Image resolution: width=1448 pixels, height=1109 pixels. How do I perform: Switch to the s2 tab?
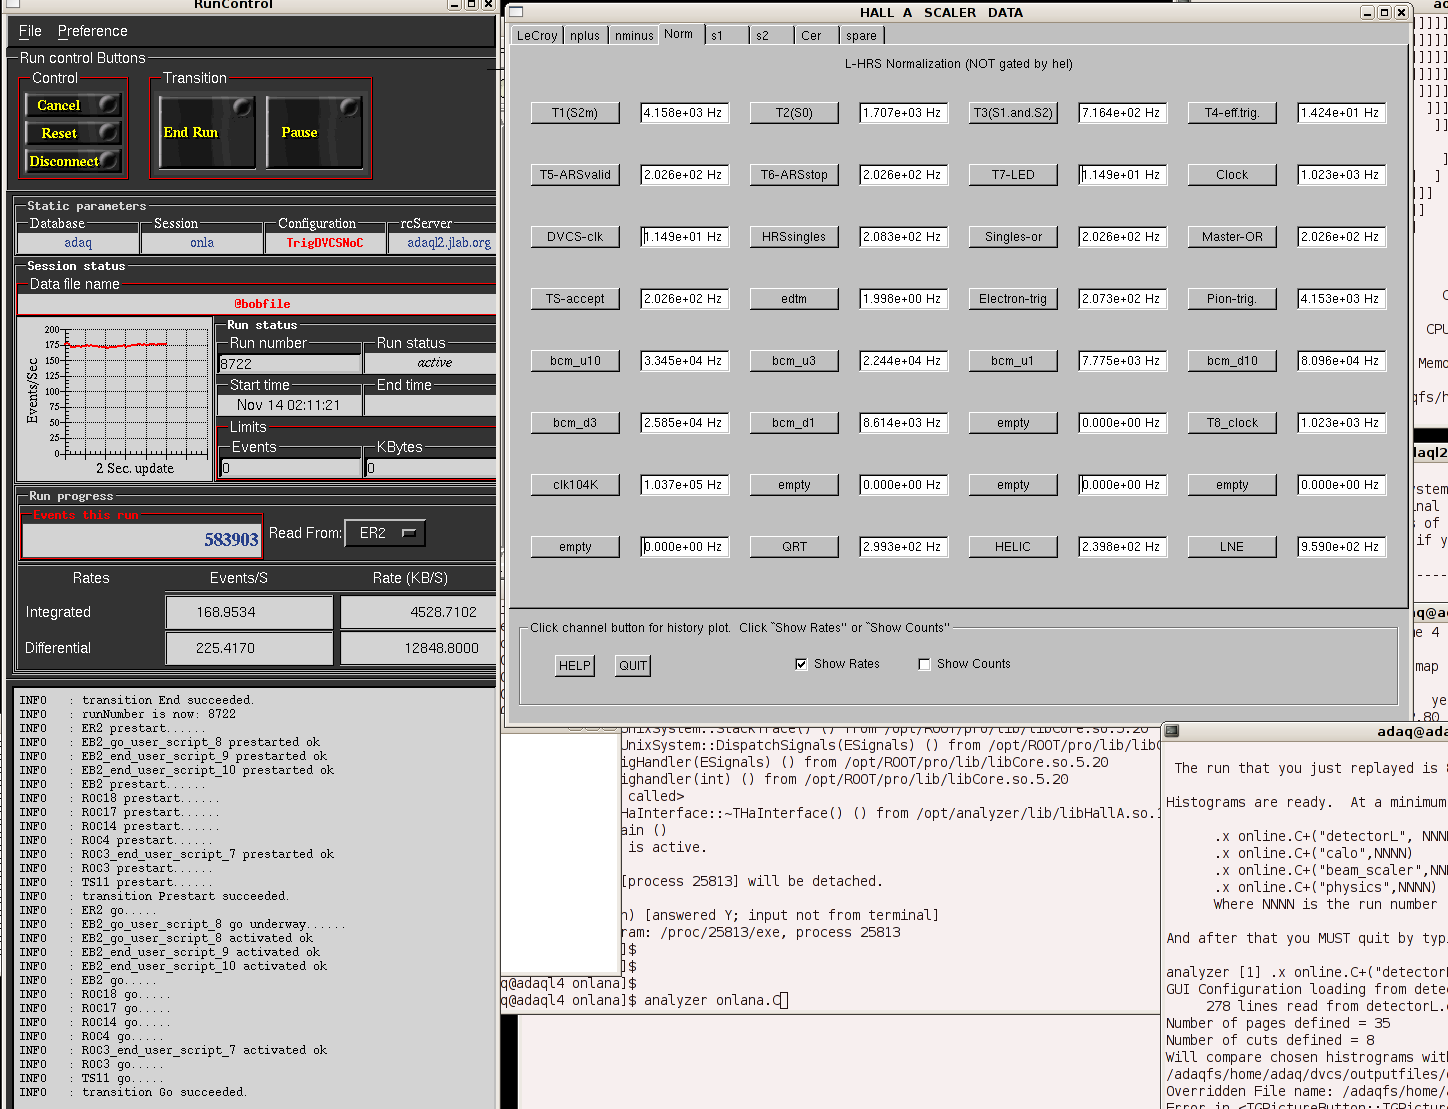pyautogui.click(x=772, y=35)
